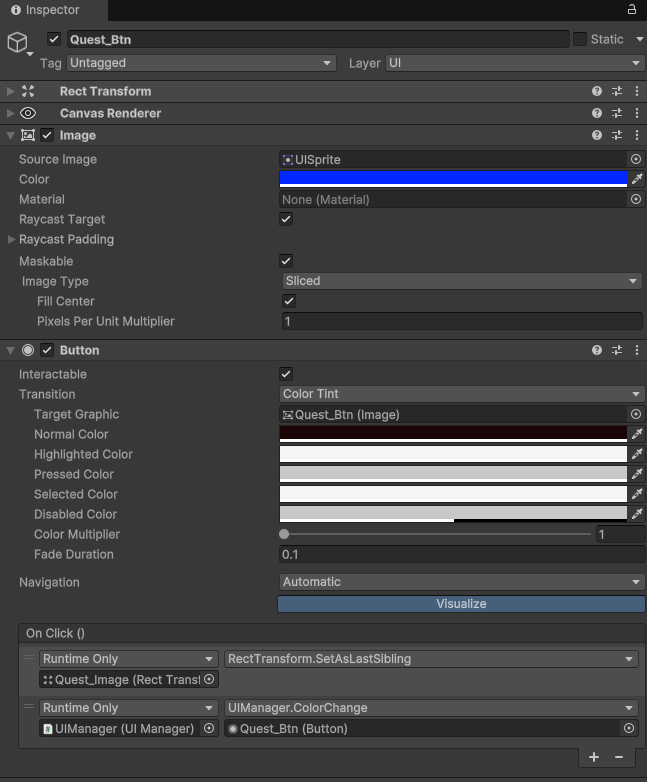
Task: Open Canvas Renderer presets
Action: click(x=617, y=113)
